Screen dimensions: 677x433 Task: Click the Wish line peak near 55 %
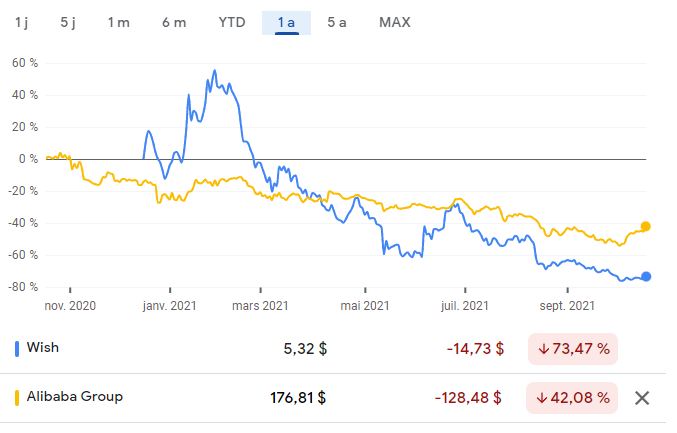point(214,71)
